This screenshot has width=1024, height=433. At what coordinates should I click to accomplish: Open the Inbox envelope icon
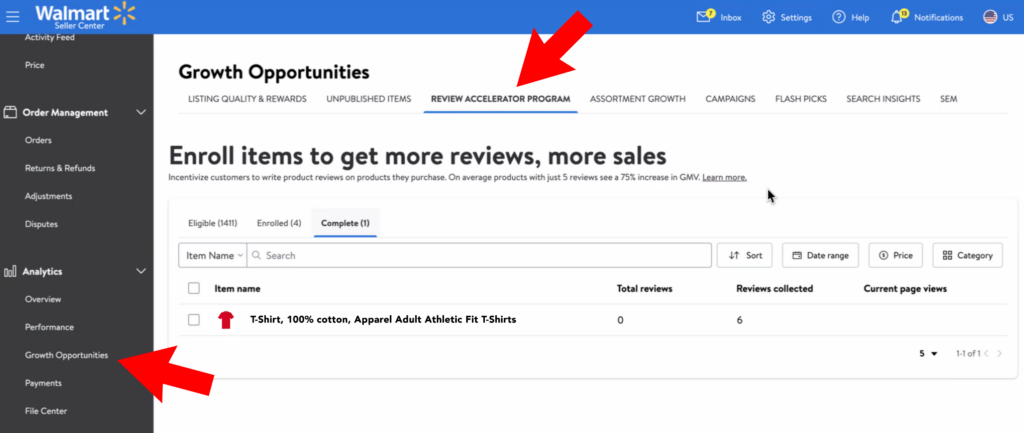[x=704, y=16]
